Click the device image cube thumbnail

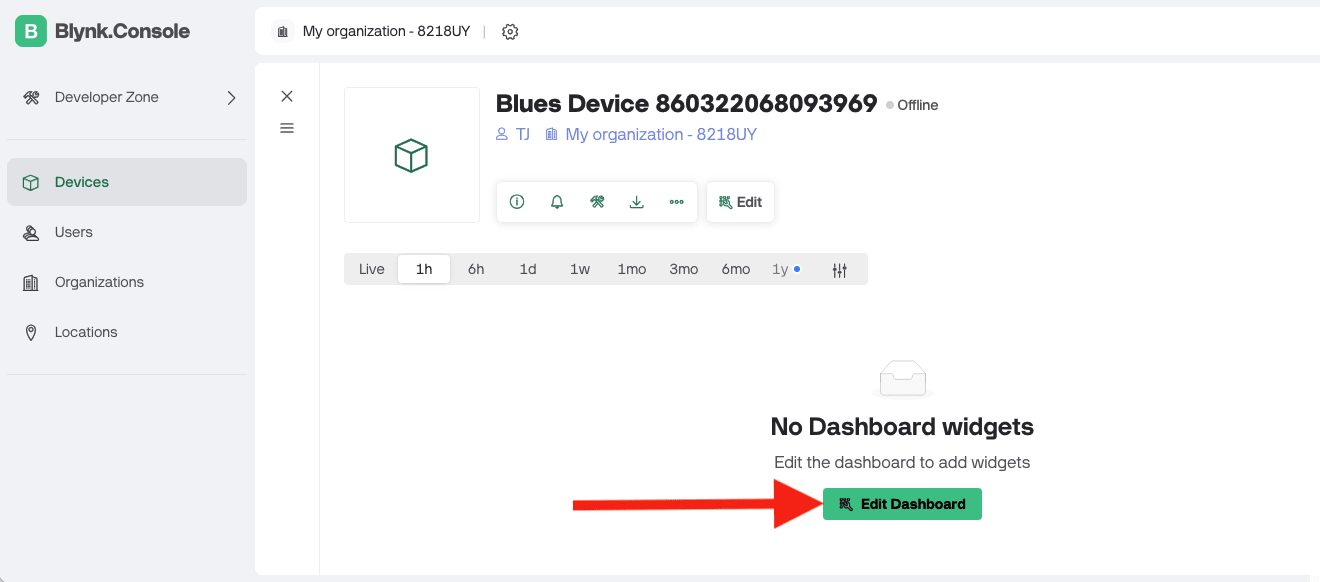[412, 155]
